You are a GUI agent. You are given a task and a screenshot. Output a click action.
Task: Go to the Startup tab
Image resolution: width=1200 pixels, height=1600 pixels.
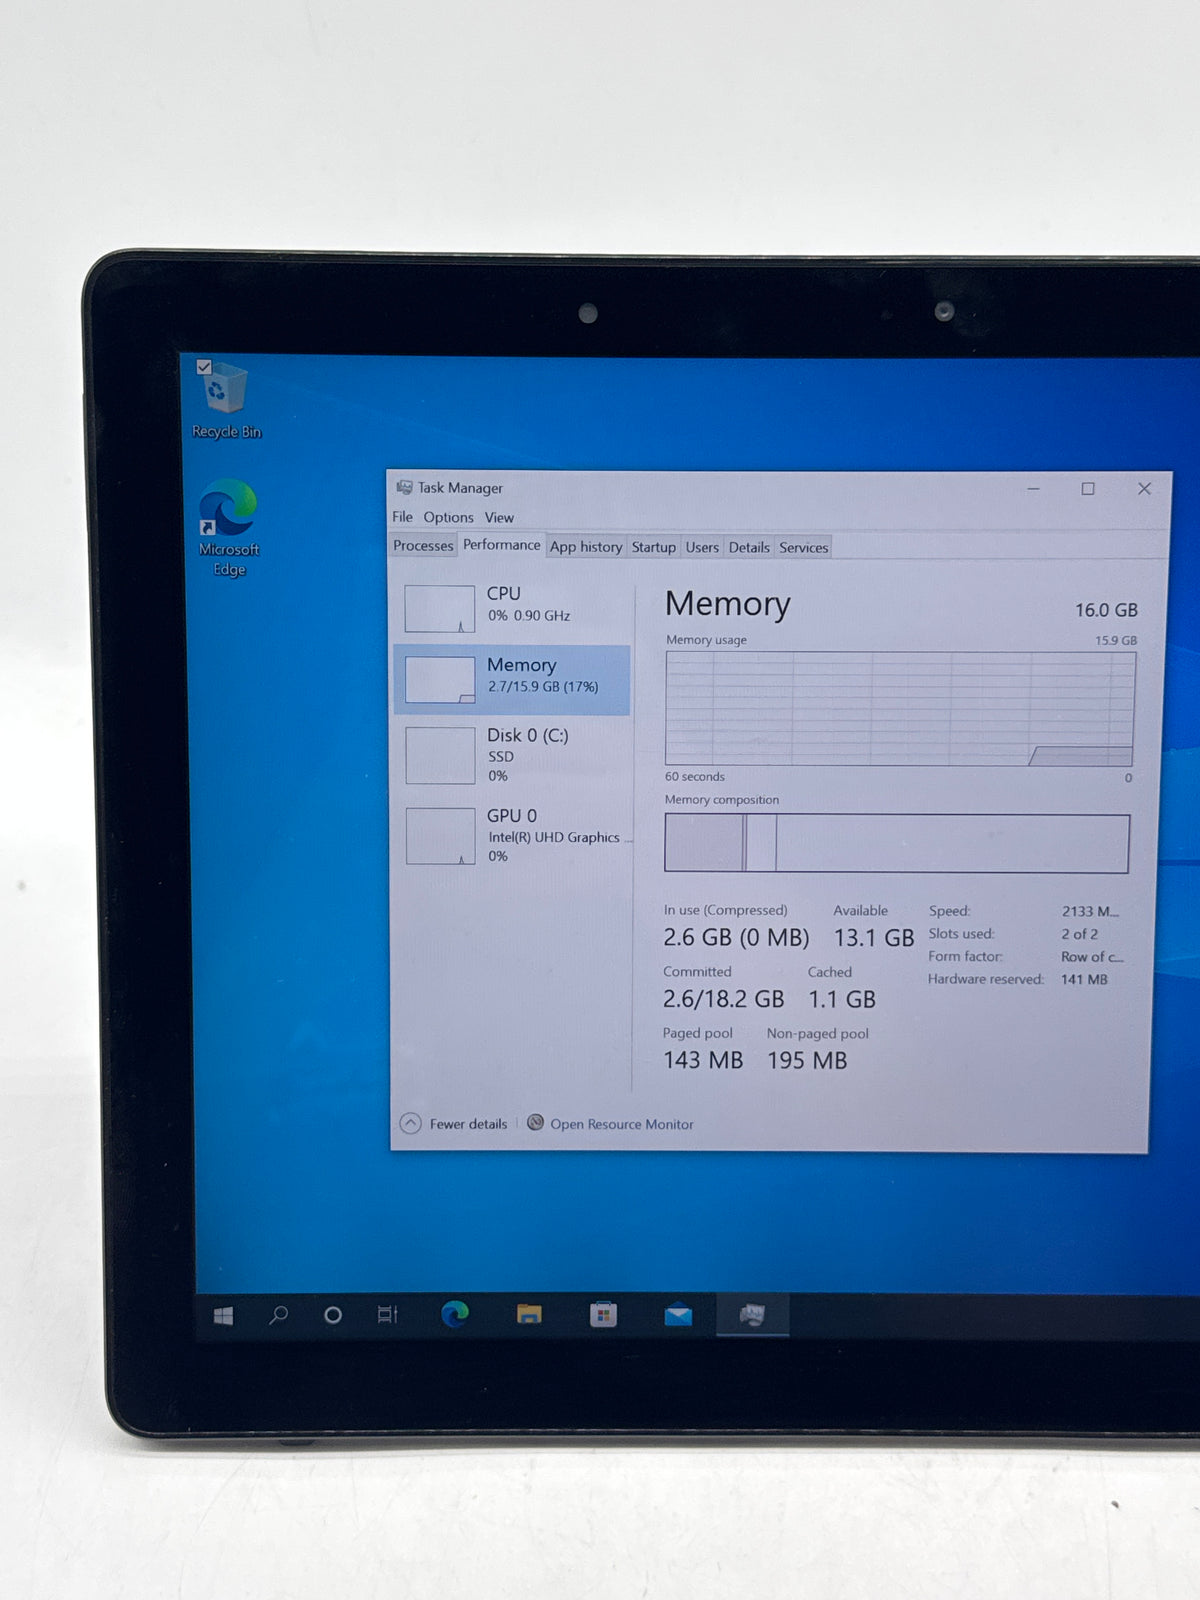tap(654, 547)
